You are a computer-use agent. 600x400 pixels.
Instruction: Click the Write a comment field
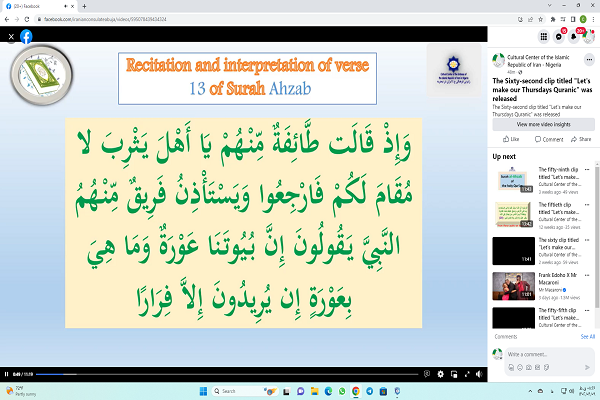(548, 355)
